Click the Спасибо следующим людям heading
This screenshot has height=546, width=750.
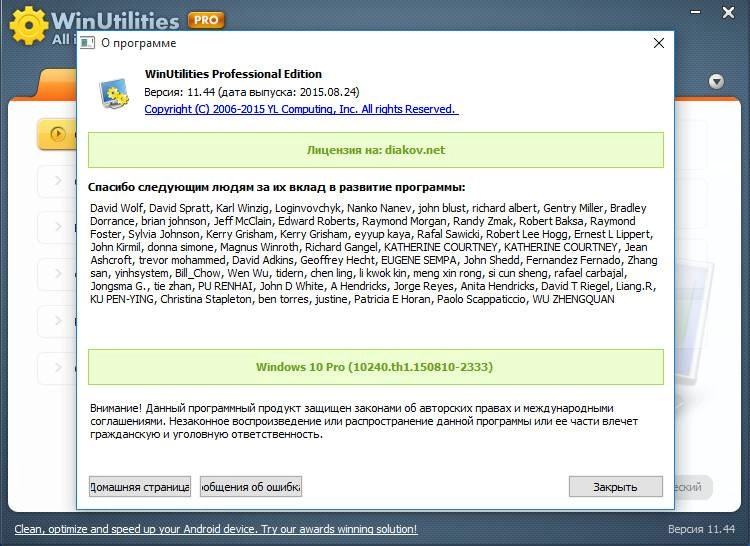click(x=276, y=187)
